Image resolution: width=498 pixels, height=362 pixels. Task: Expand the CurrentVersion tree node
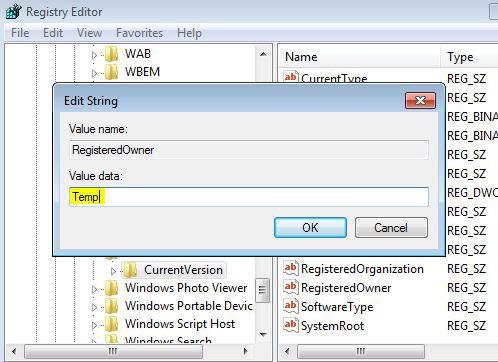[114, 271]
